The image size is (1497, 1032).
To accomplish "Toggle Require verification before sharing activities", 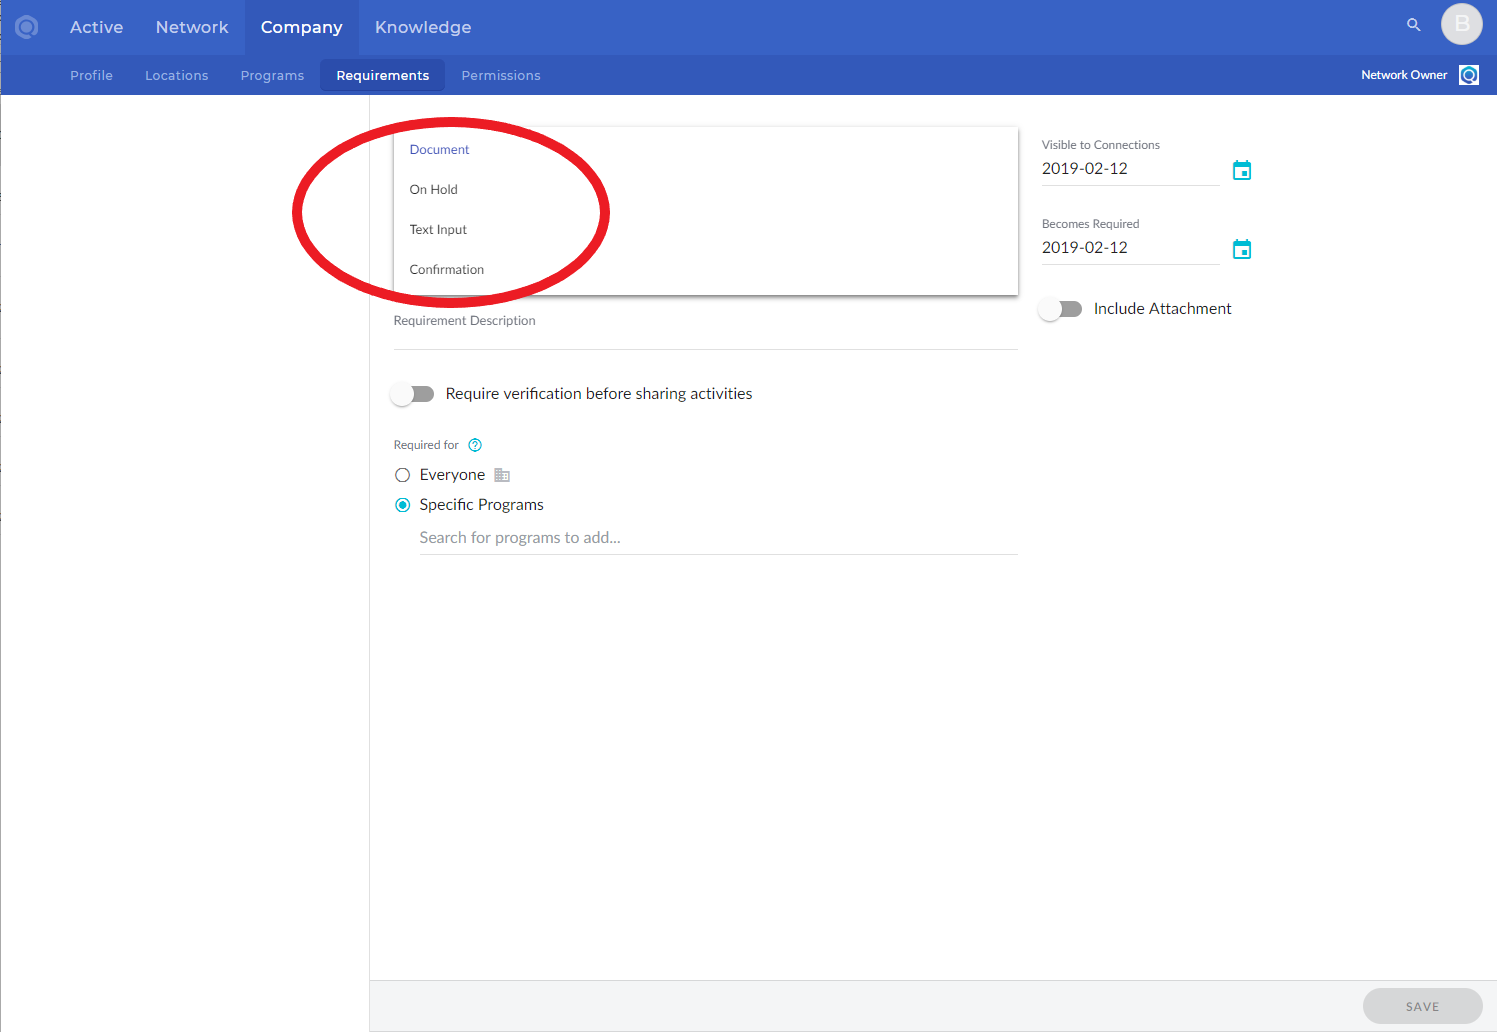I will coord(412,394).
